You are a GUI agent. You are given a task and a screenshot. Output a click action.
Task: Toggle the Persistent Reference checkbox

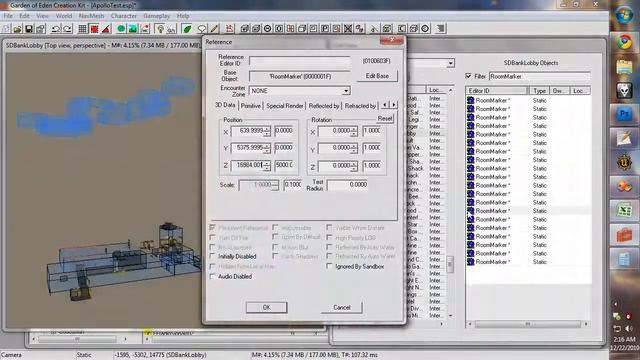[x=213, y=227]
